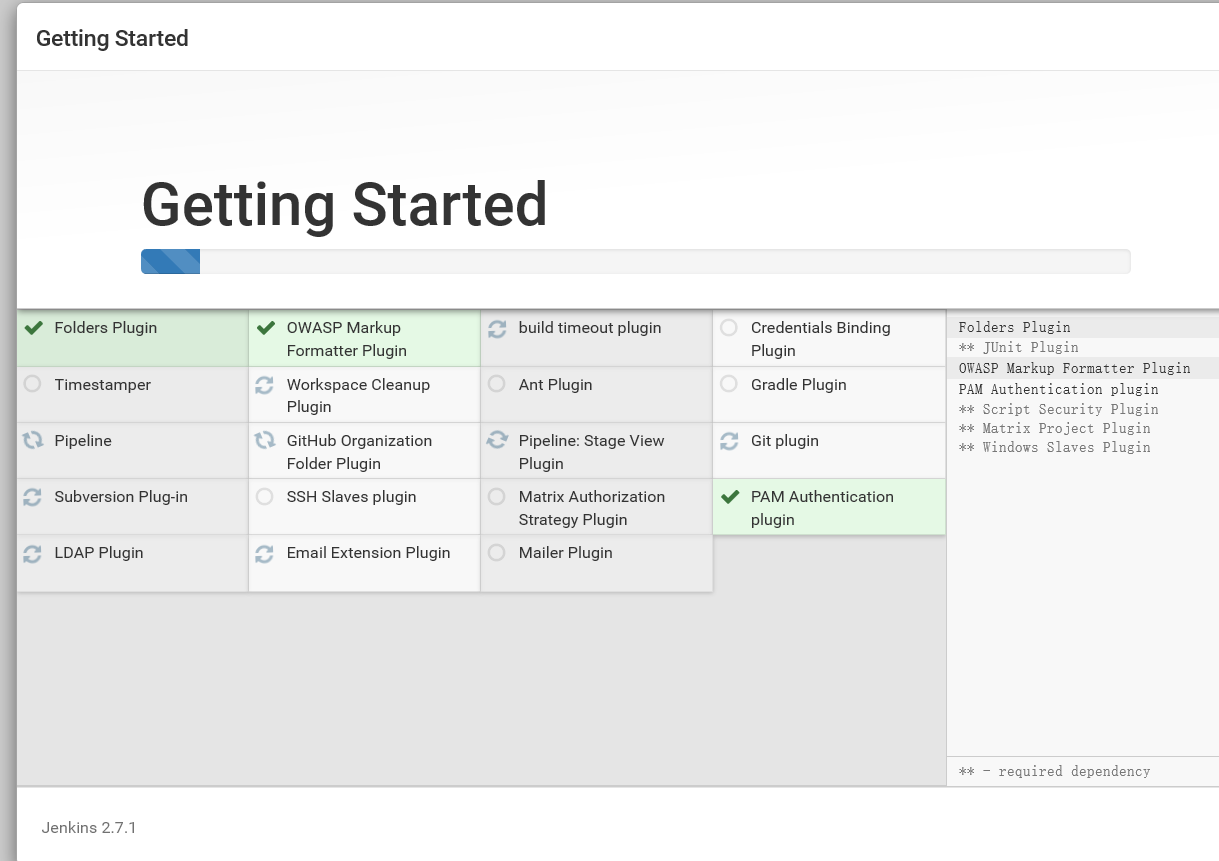Click the Getting Started dialog title

pos(112,39)
